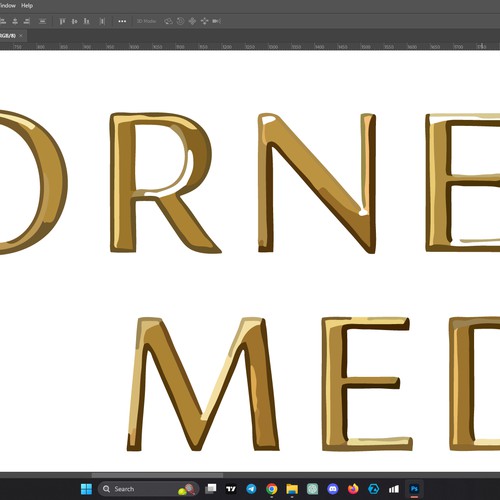Align right edges in options bar
This screenshot has width=500, height=500.
point(27,21)
